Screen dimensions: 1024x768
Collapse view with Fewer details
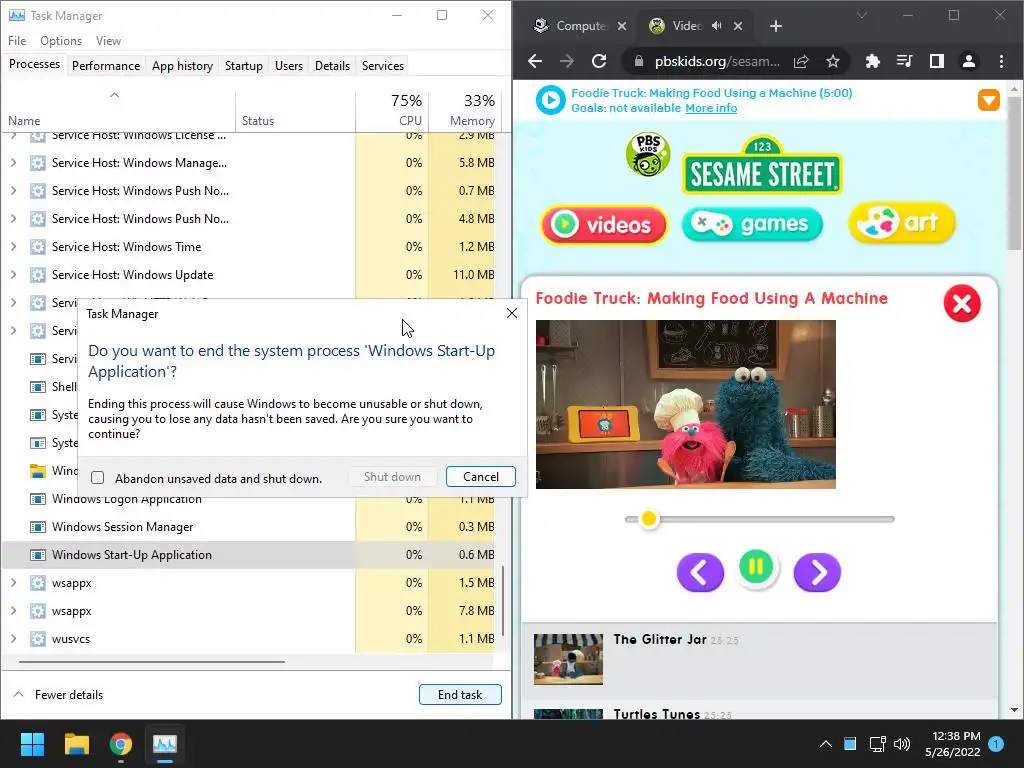tap(59, 695)
